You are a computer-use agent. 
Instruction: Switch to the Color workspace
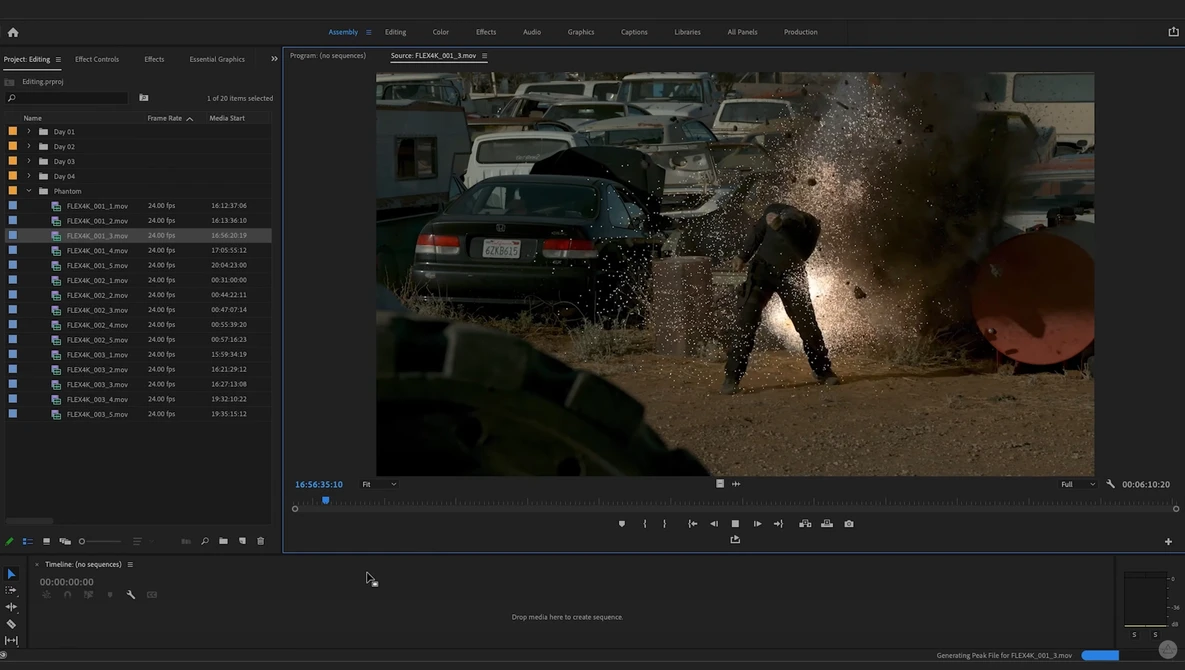tap(441, 32)
